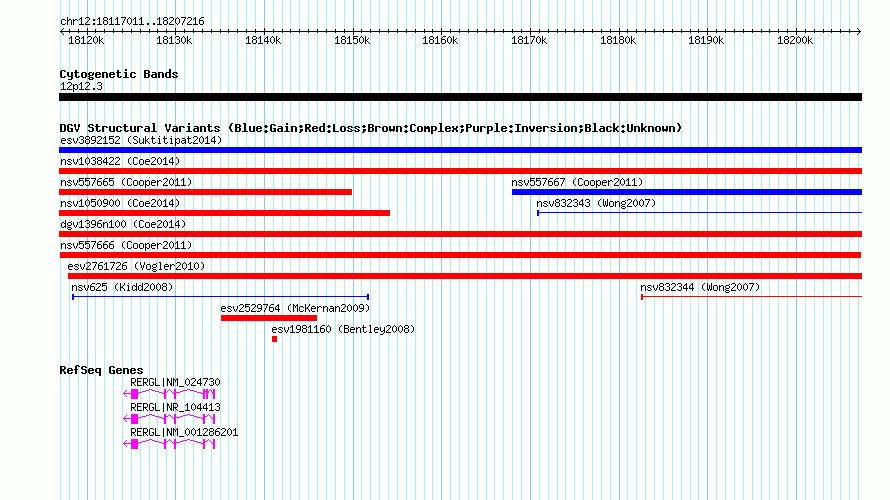Open the nsv1038422 (Coe2014) variant label
The width and height of the screenshot is (890, 500).
[120, 161]
